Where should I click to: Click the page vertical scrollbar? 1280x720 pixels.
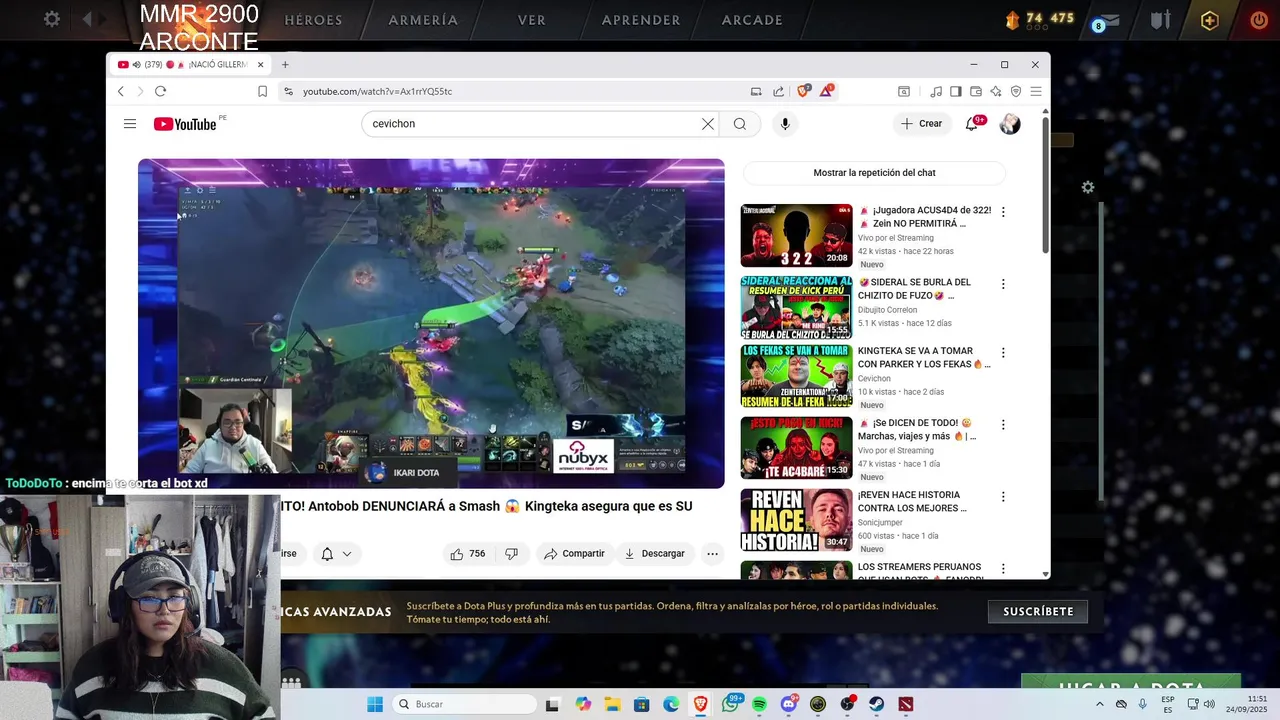pyautogui.click(x=1045, y=185)
